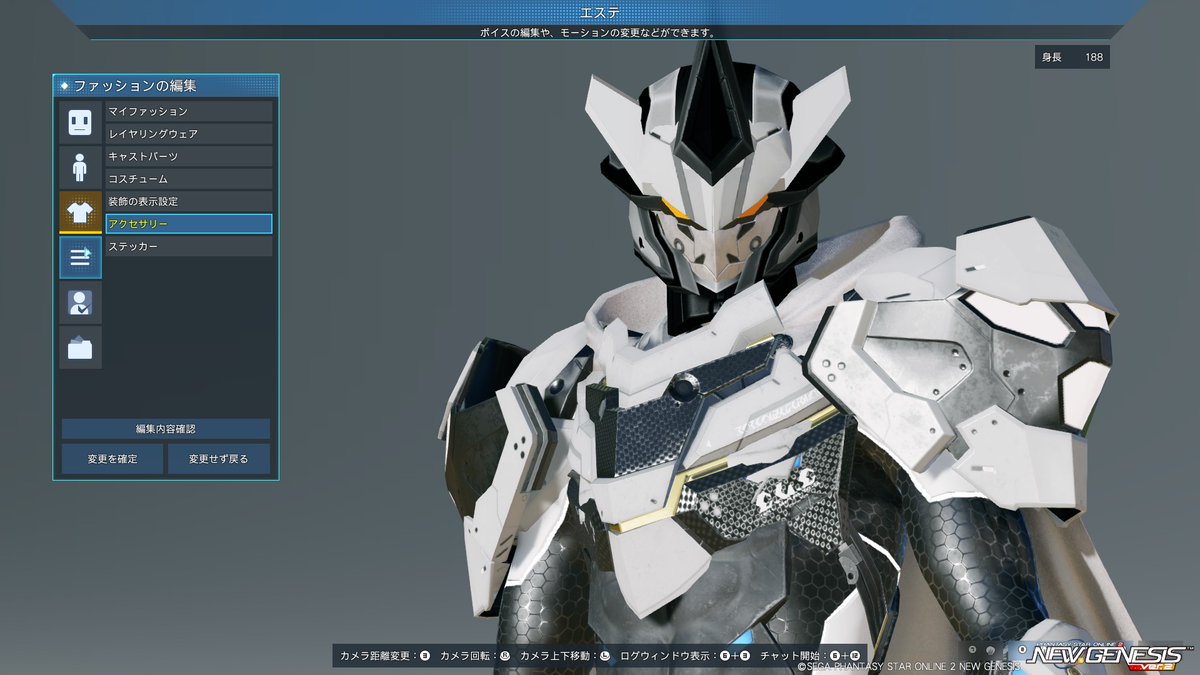Click 変更せず戻る to discard changes
This screenshot has height=675, width=1200.
(218, 459)
